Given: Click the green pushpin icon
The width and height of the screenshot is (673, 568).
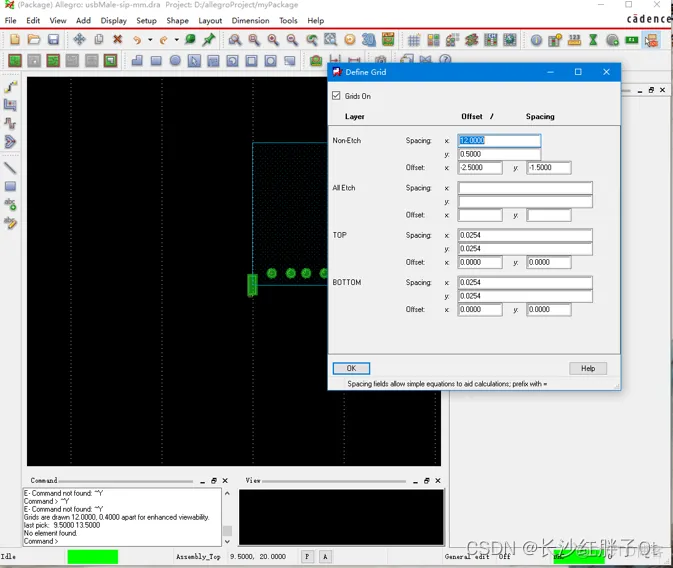Looking at the screenshot, I should 209,39.
